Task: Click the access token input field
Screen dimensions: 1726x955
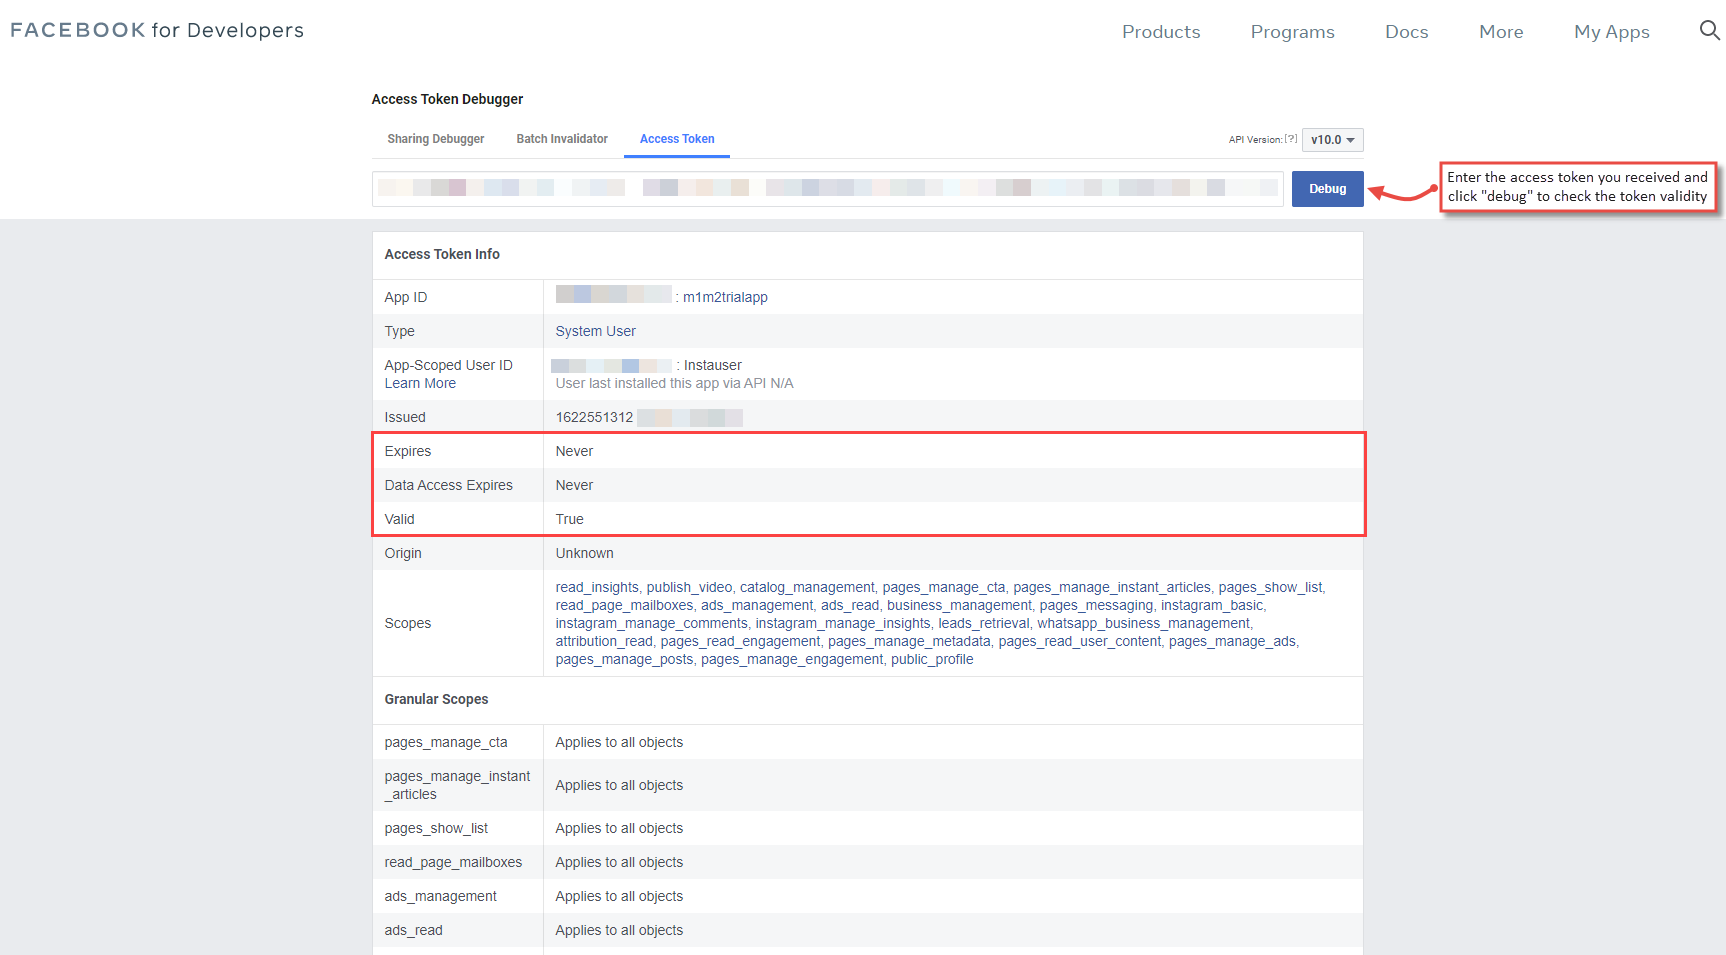Action: pyautogui.click(x=828, y=189)
